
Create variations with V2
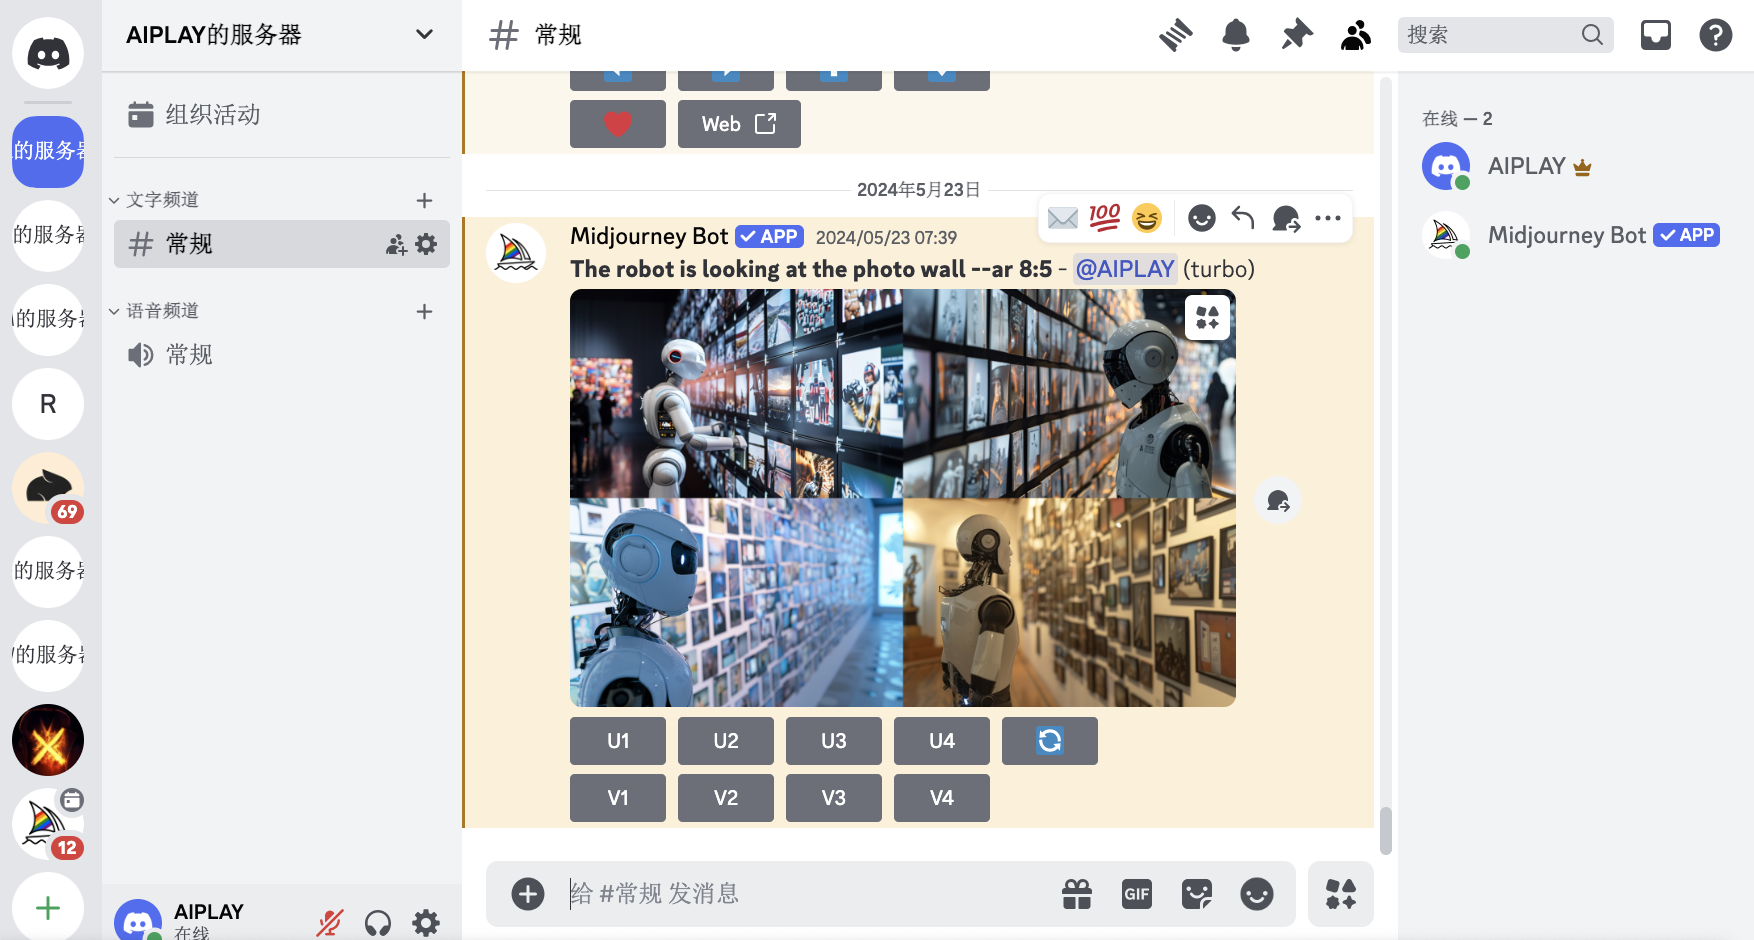click(x=726, y=798)
